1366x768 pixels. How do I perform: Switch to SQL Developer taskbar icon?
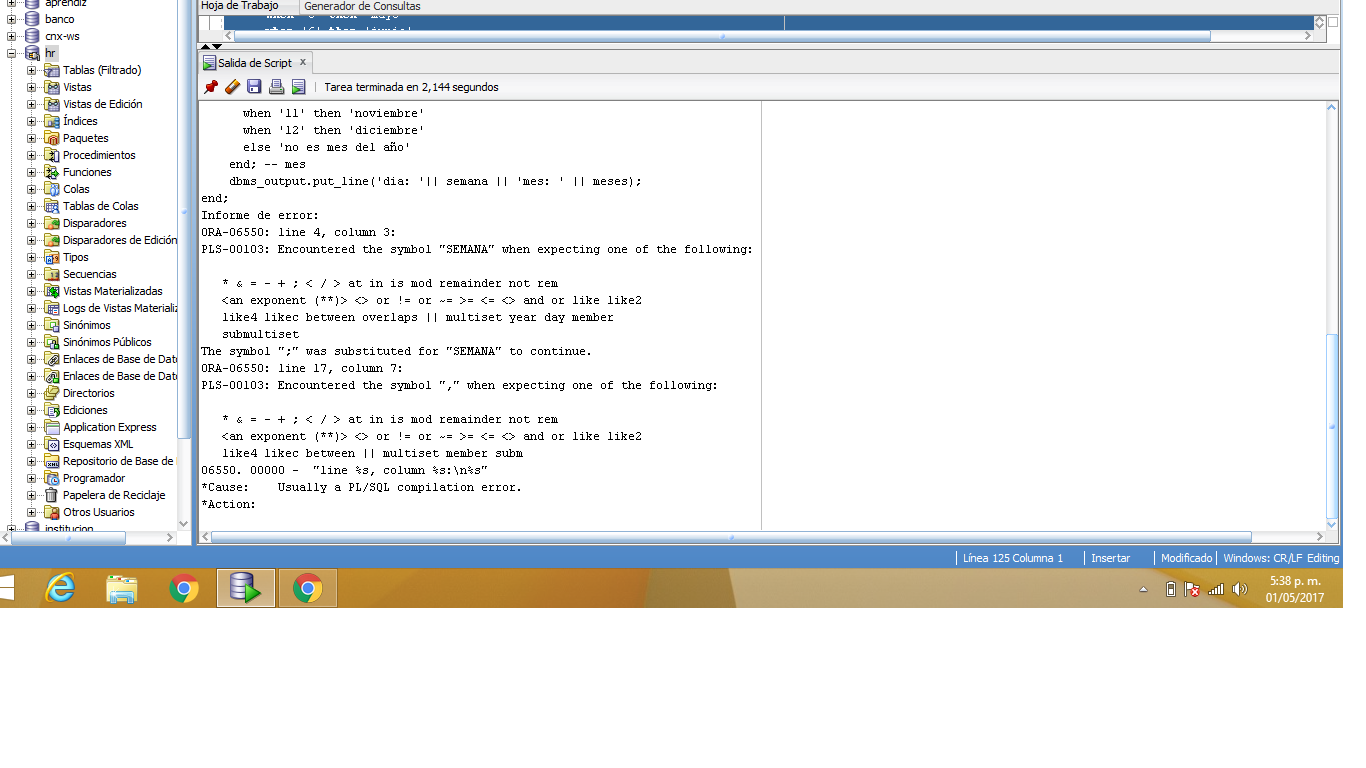tap(246, 588)
